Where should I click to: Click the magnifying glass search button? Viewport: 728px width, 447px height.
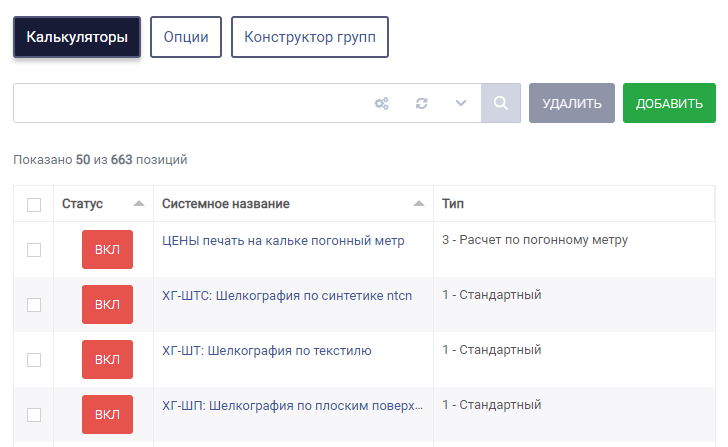(500, 103)
